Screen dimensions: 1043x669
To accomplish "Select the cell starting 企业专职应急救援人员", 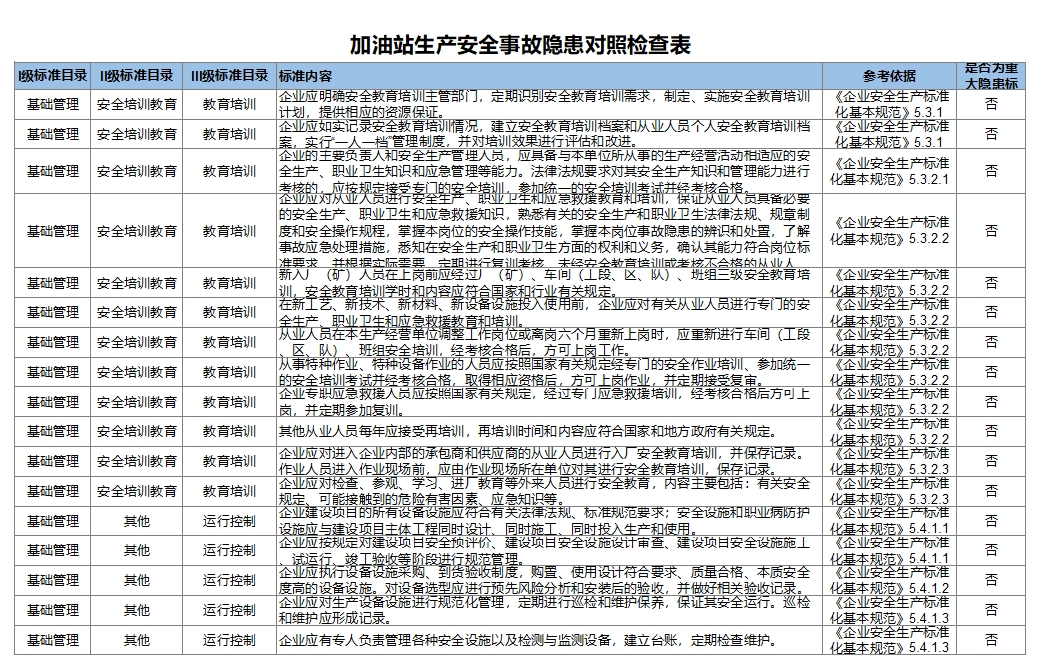I will [x=549, y=402].
